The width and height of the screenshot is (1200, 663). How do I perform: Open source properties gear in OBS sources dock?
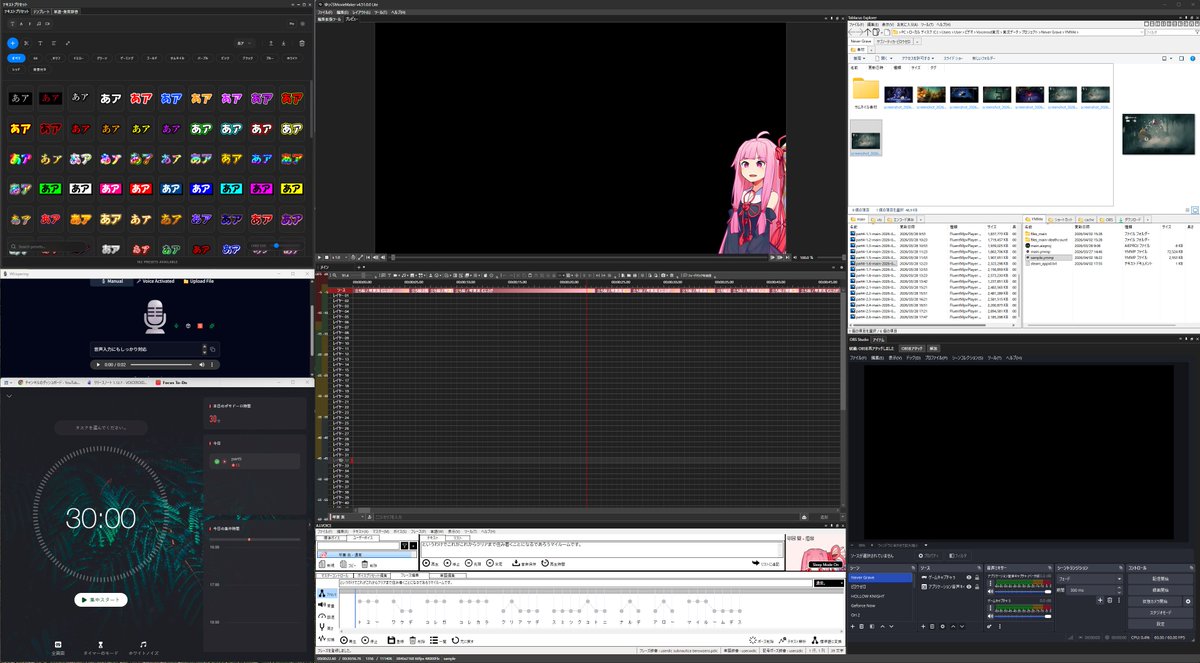pyautogui.click(x=943, y=627)
